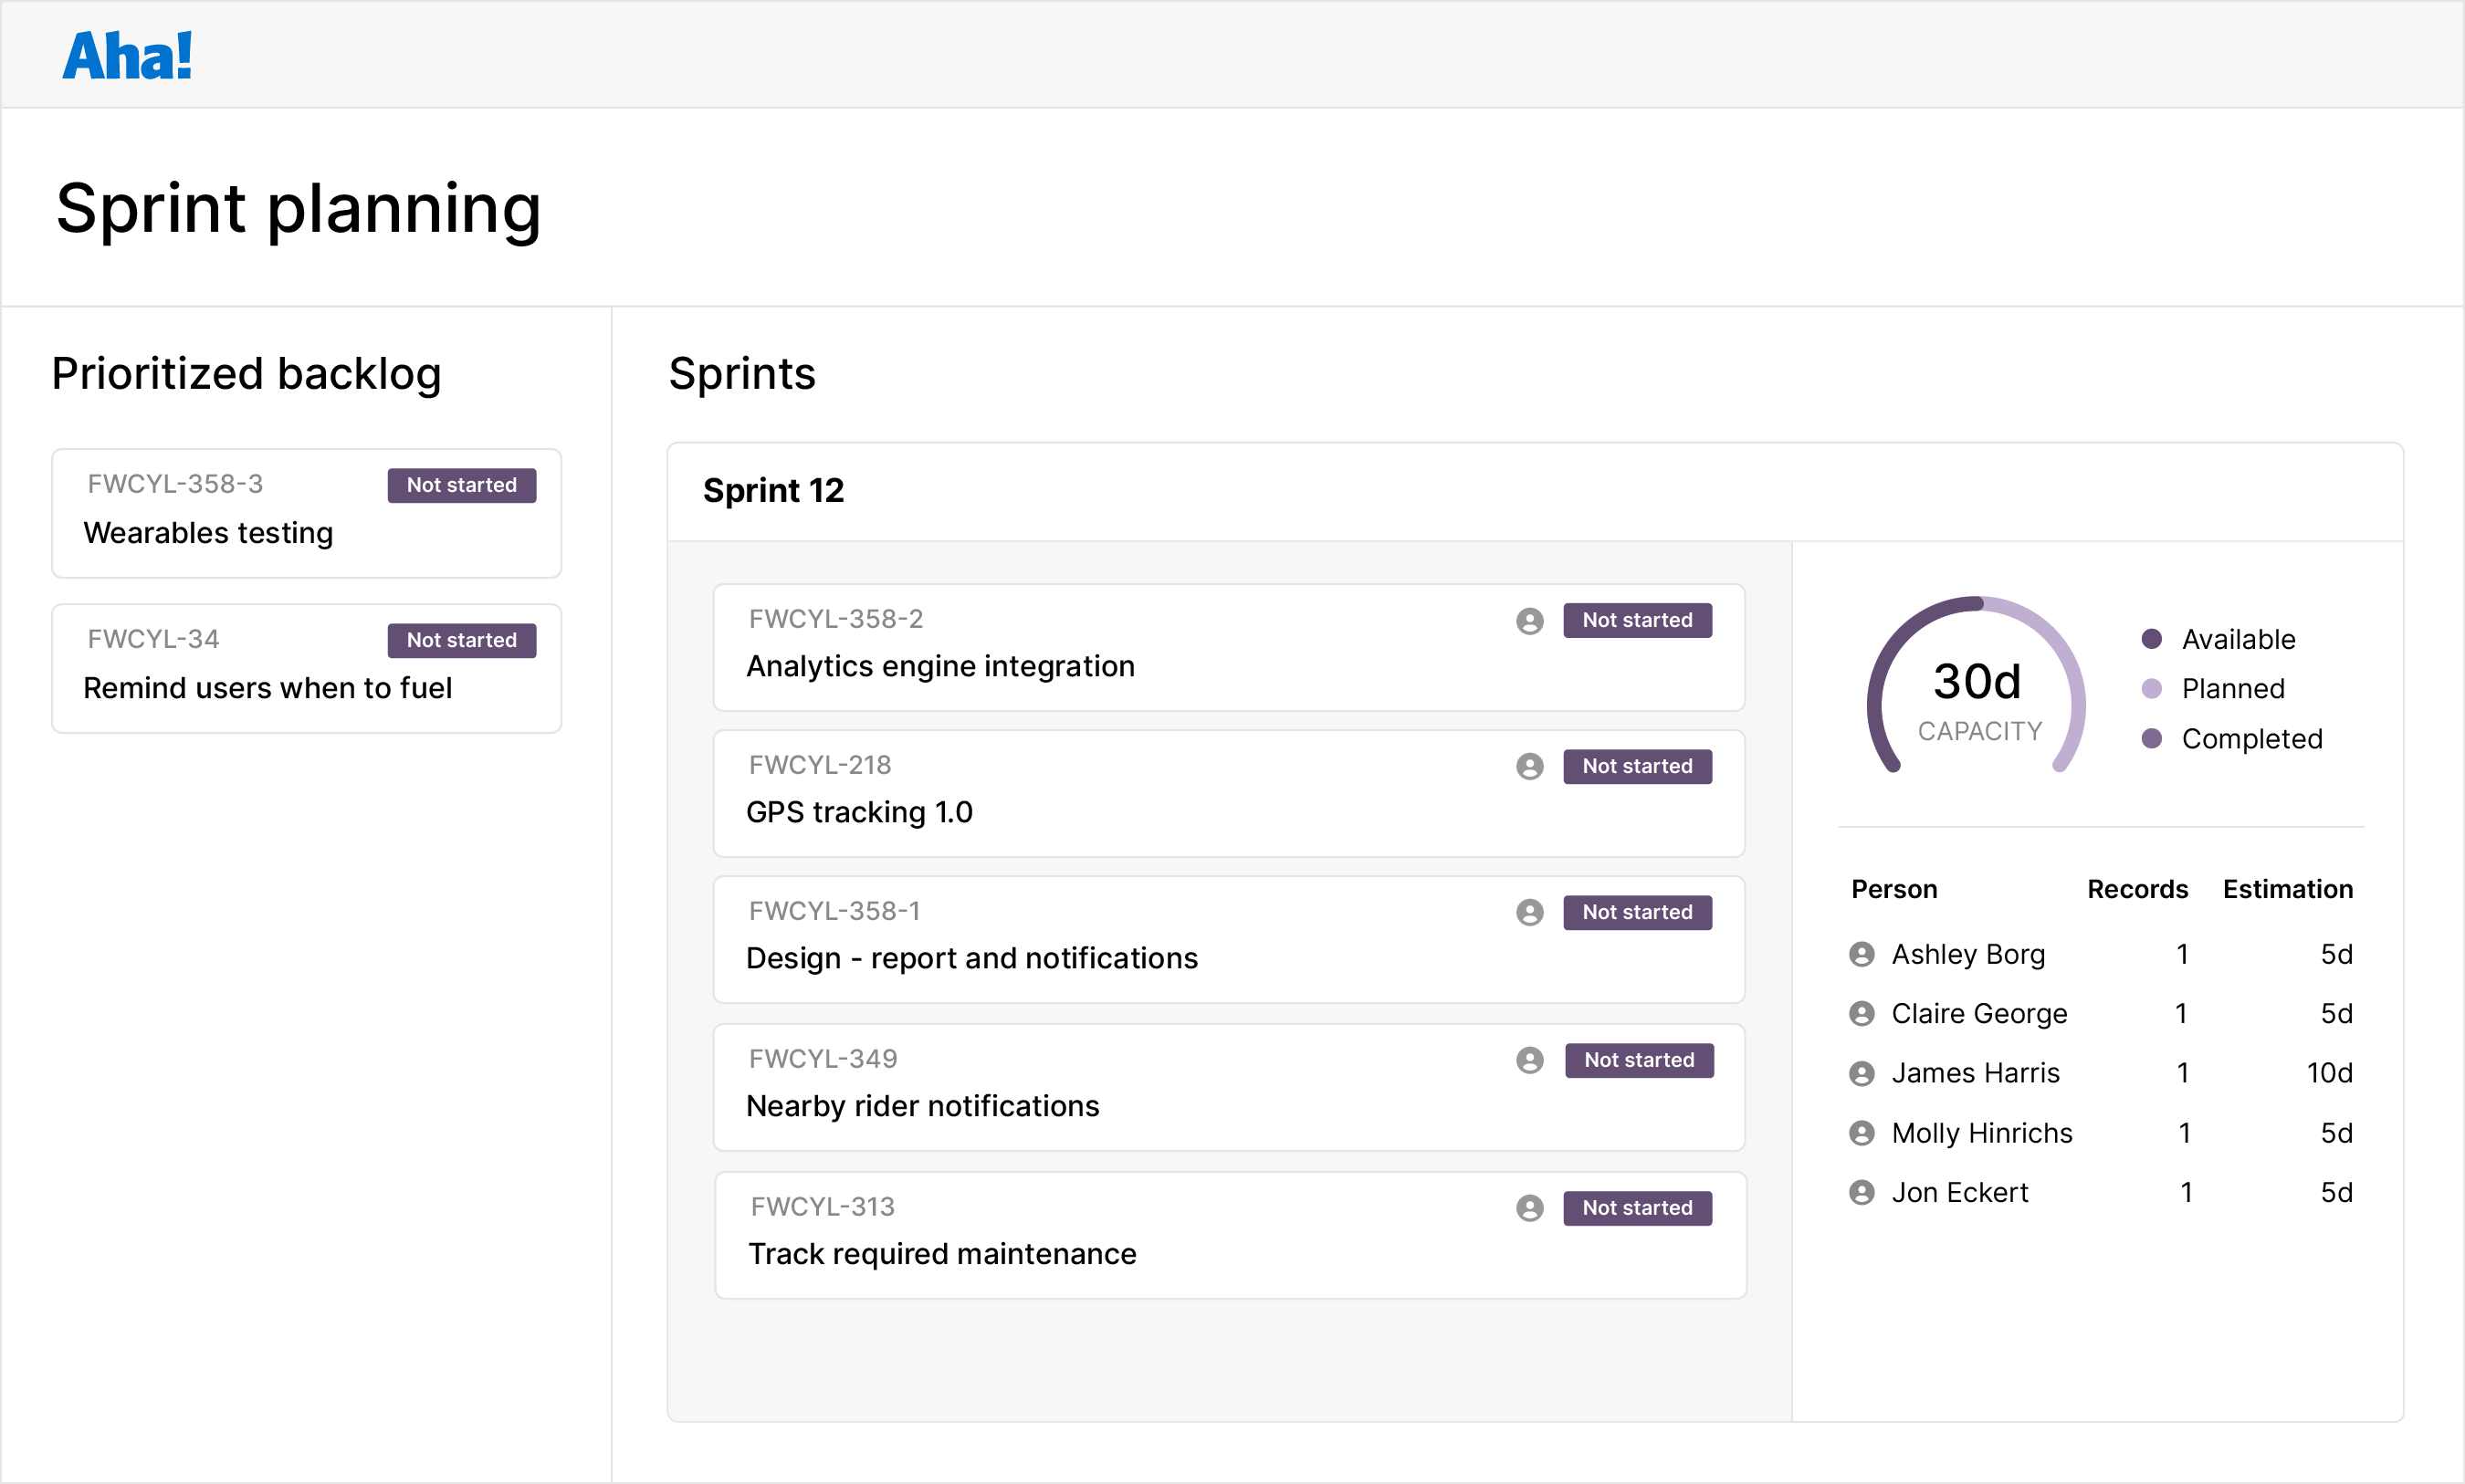
Task: Select the Prioritized backlog section header
Action: pos(246,373)
